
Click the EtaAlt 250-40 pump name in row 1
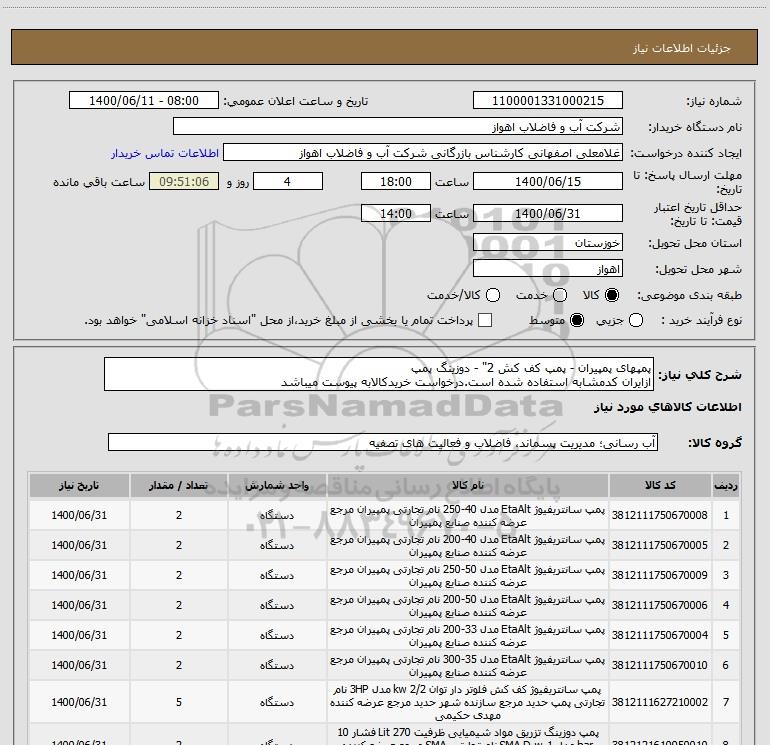click(468, 516)
